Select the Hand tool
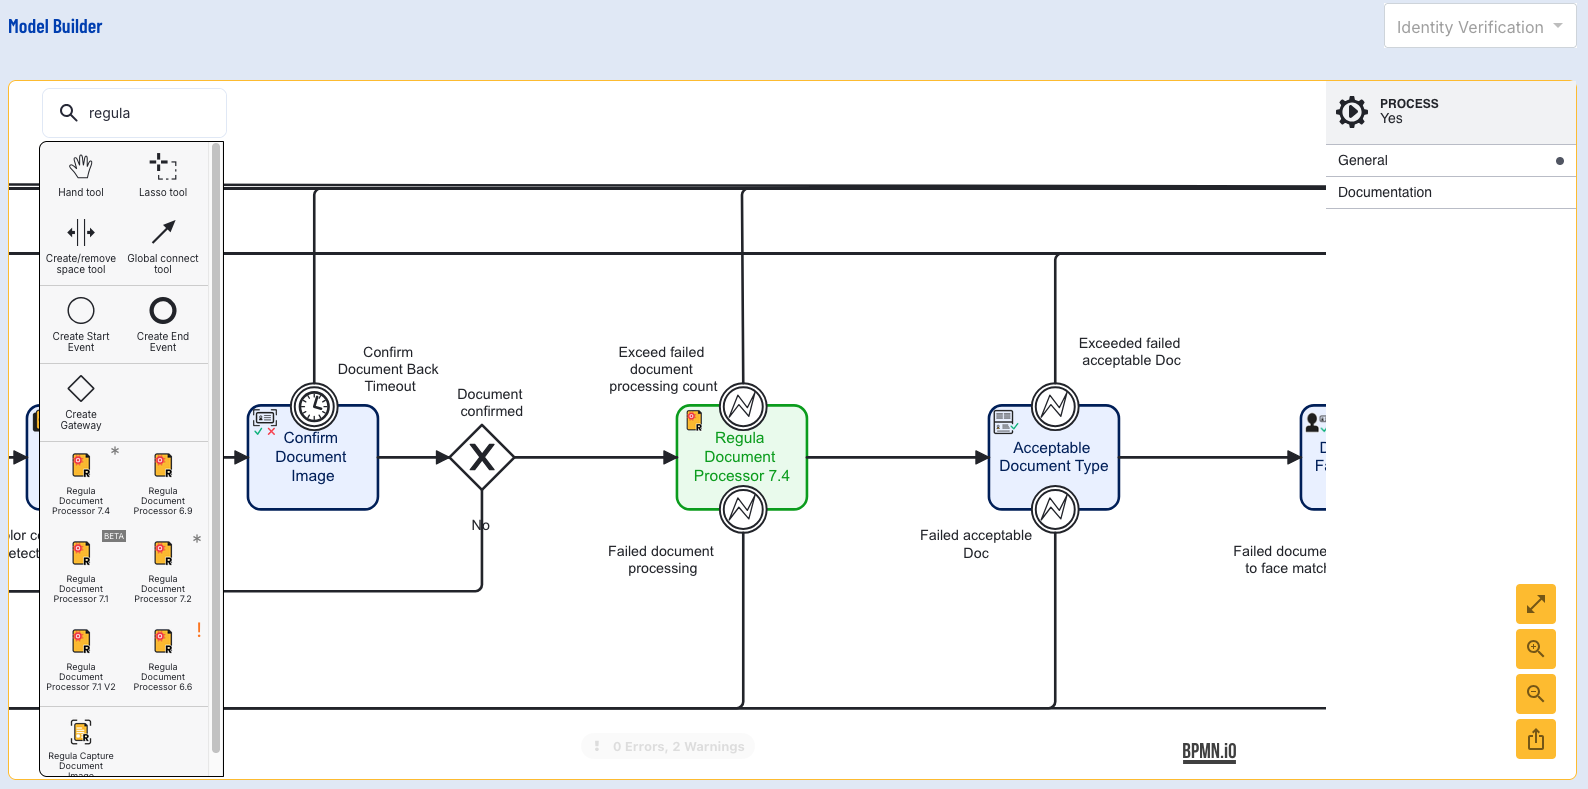This screenshot has width=1588, height=789. coord(81,176)
